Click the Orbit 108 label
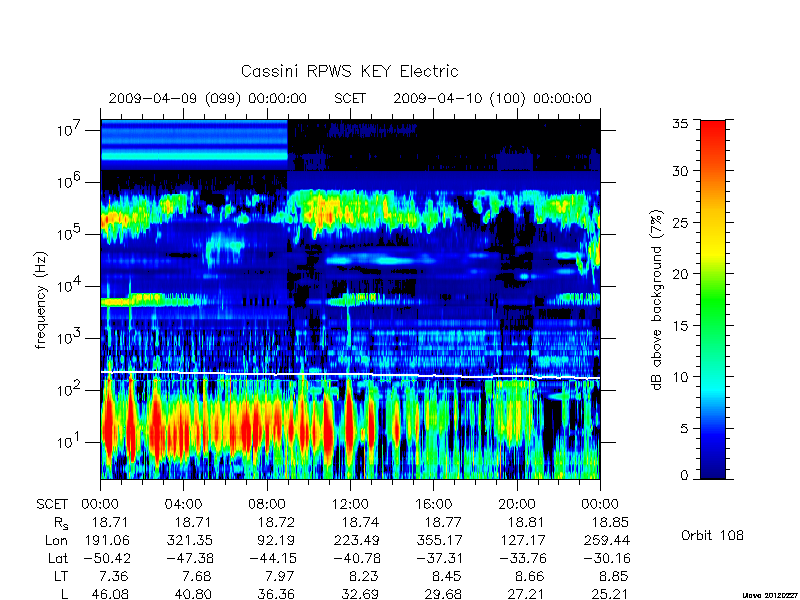Screen dimensions: 800x600 (x=712, y=536)
